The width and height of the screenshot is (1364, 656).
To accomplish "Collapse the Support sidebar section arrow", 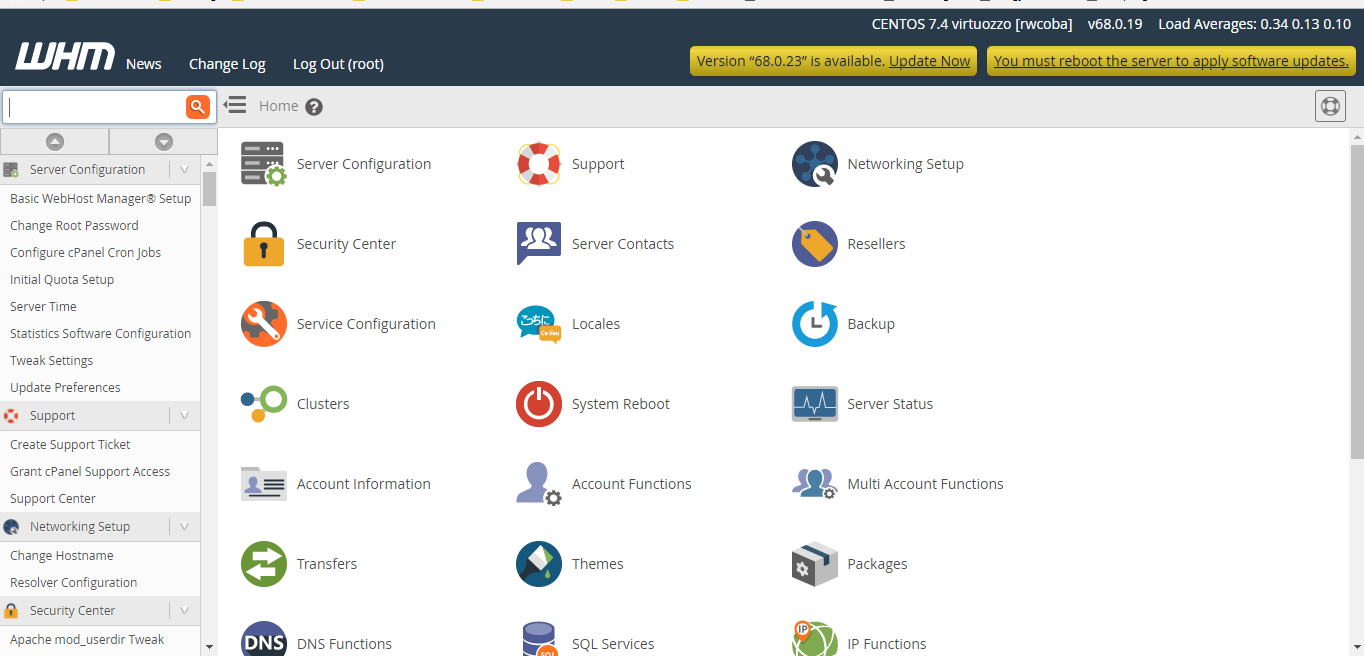I will click(184, 416).
